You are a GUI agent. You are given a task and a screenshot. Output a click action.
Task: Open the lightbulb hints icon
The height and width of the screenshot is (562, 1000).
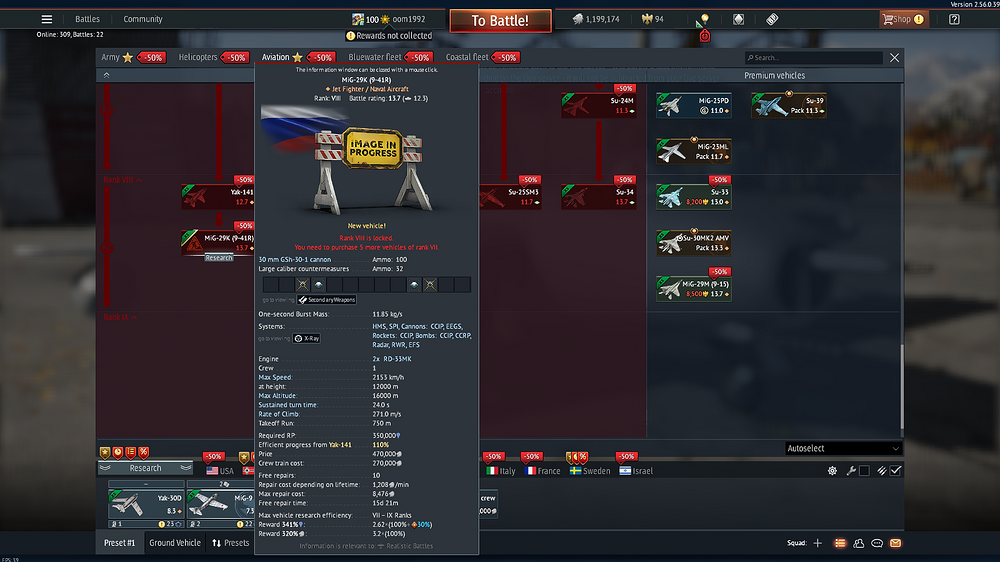tap(704, 19)
